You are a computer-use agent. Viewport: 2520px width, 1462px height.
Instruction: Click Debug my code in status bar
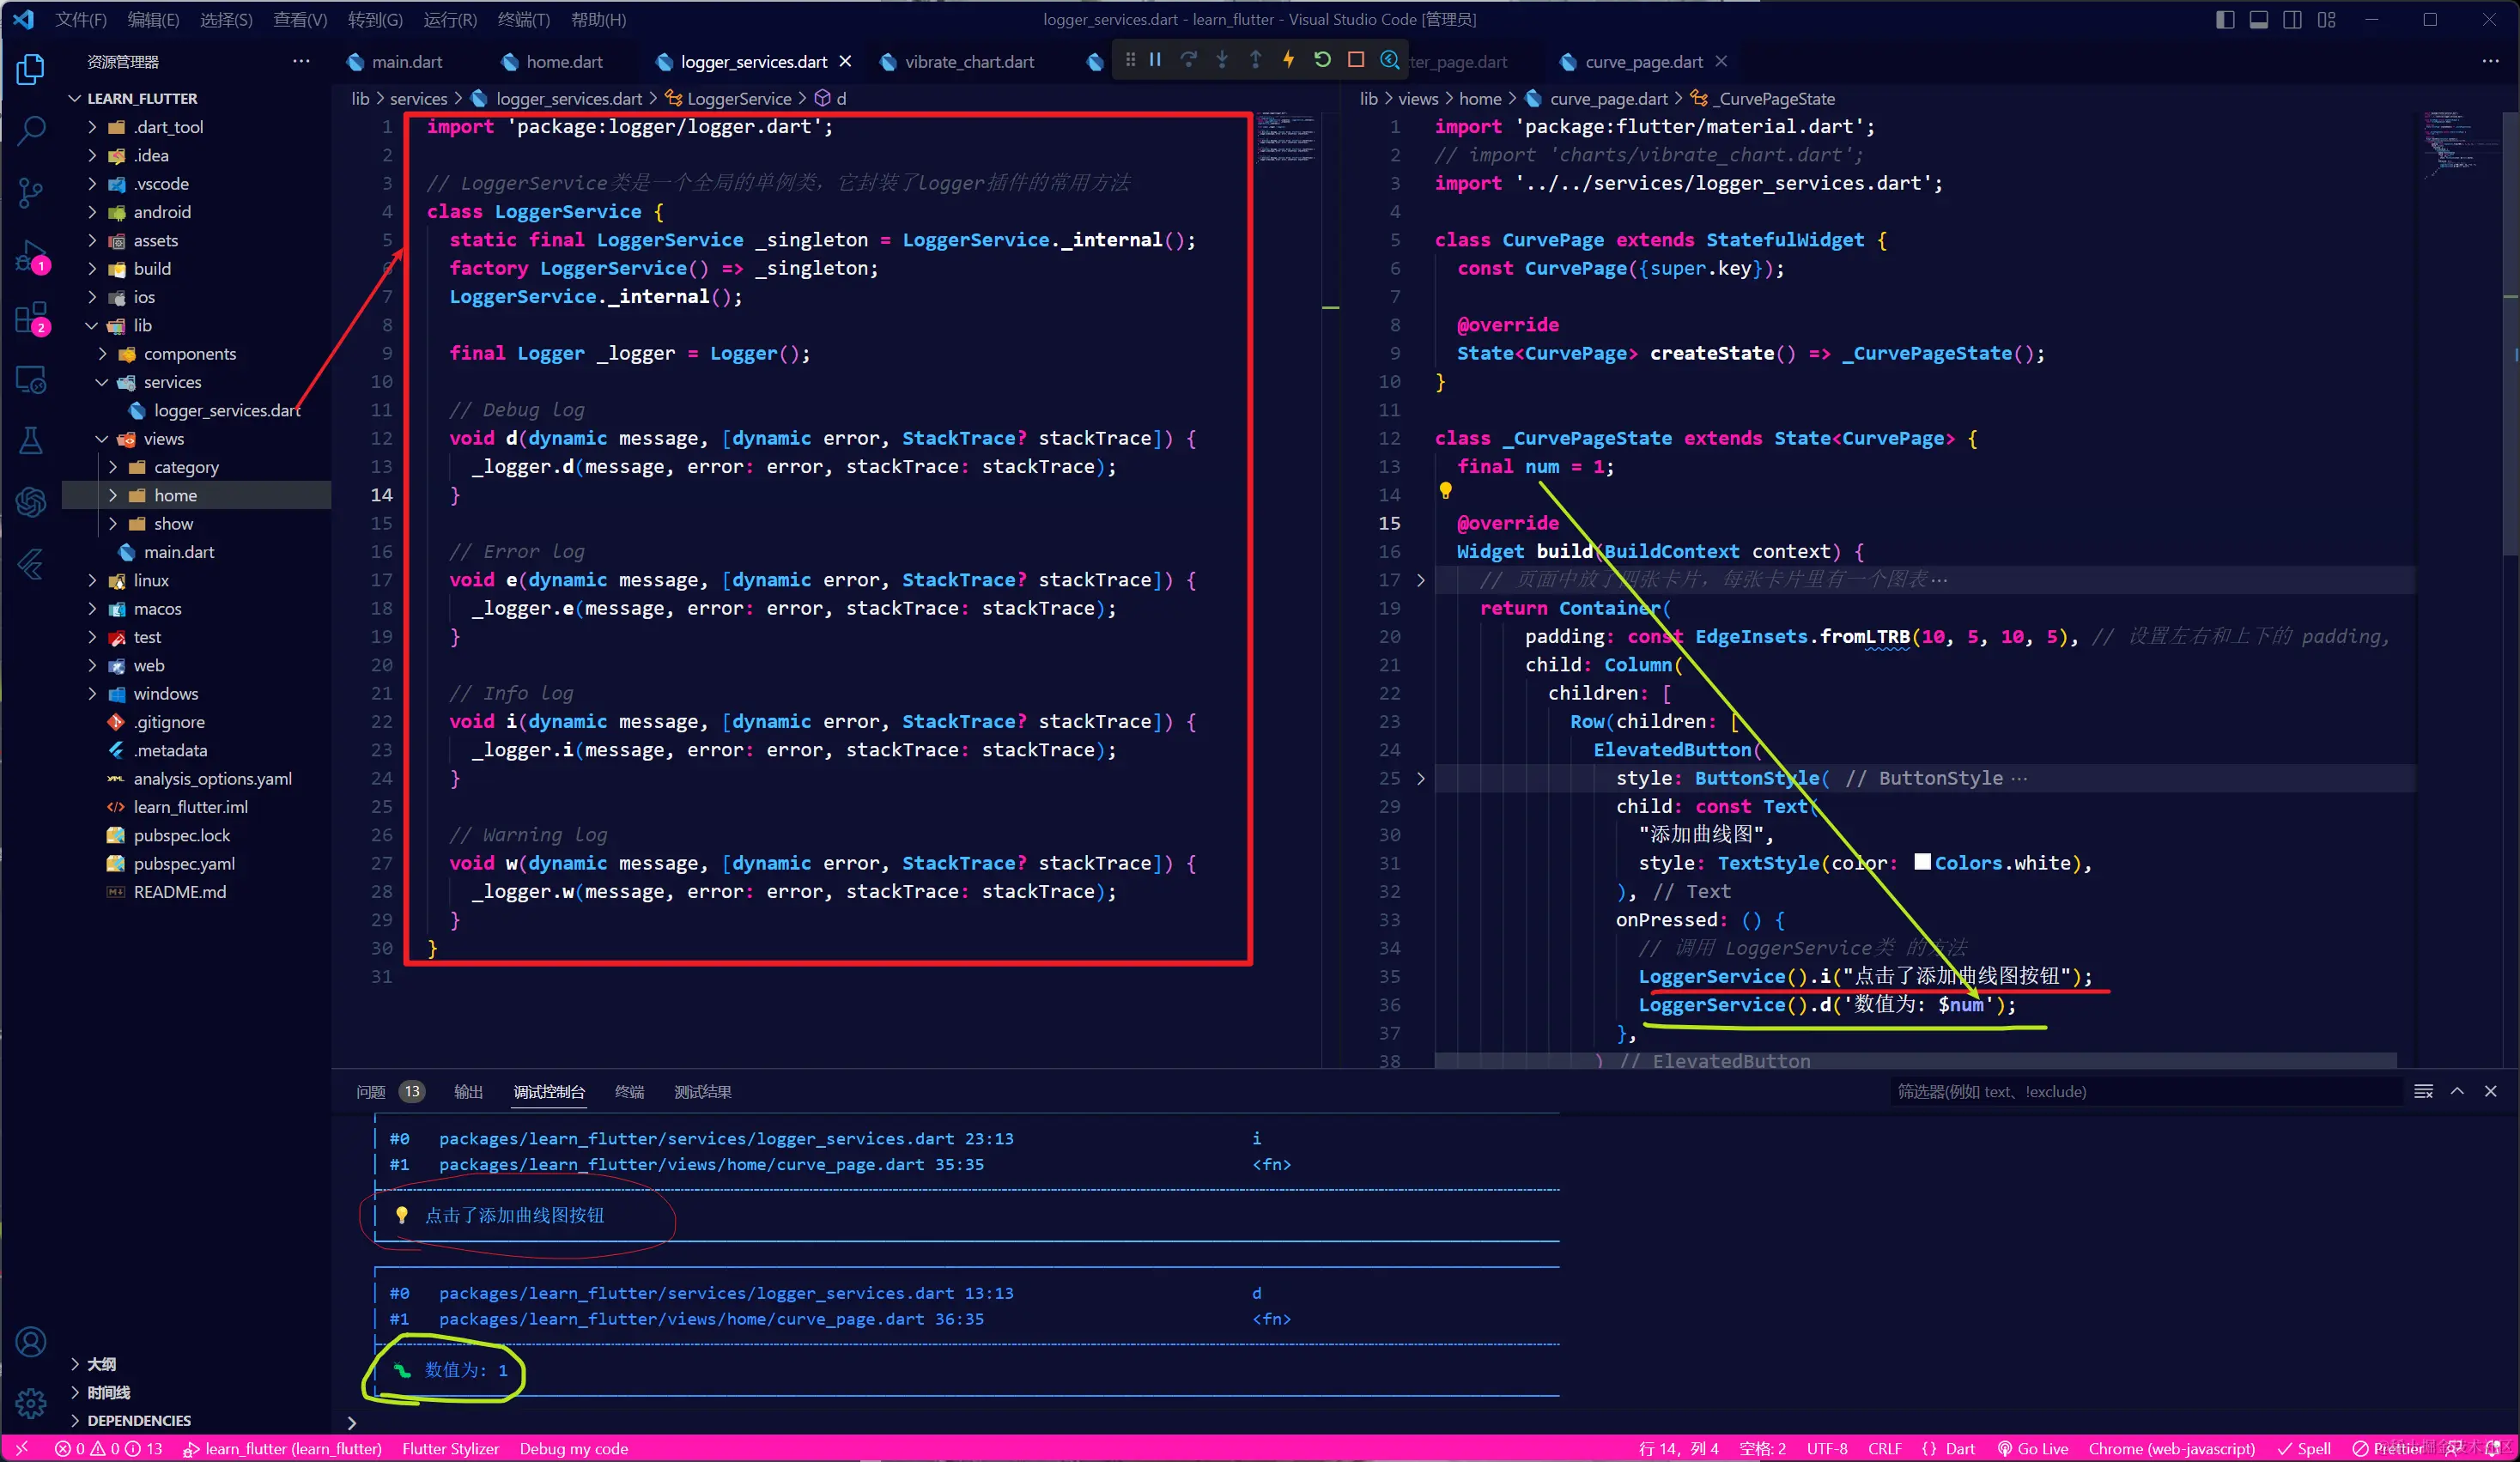574,1449
